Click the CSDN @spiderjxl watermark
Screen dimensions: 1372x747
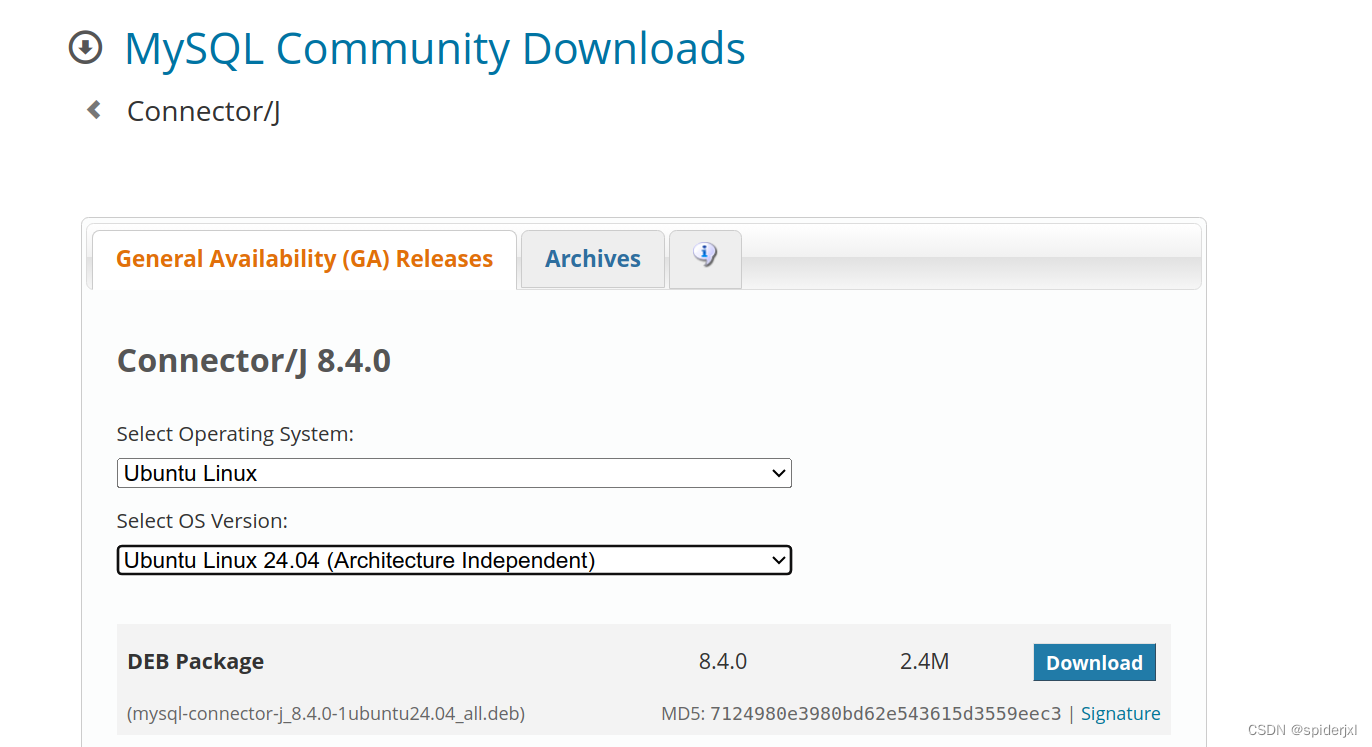click(x=1302, y=731)
